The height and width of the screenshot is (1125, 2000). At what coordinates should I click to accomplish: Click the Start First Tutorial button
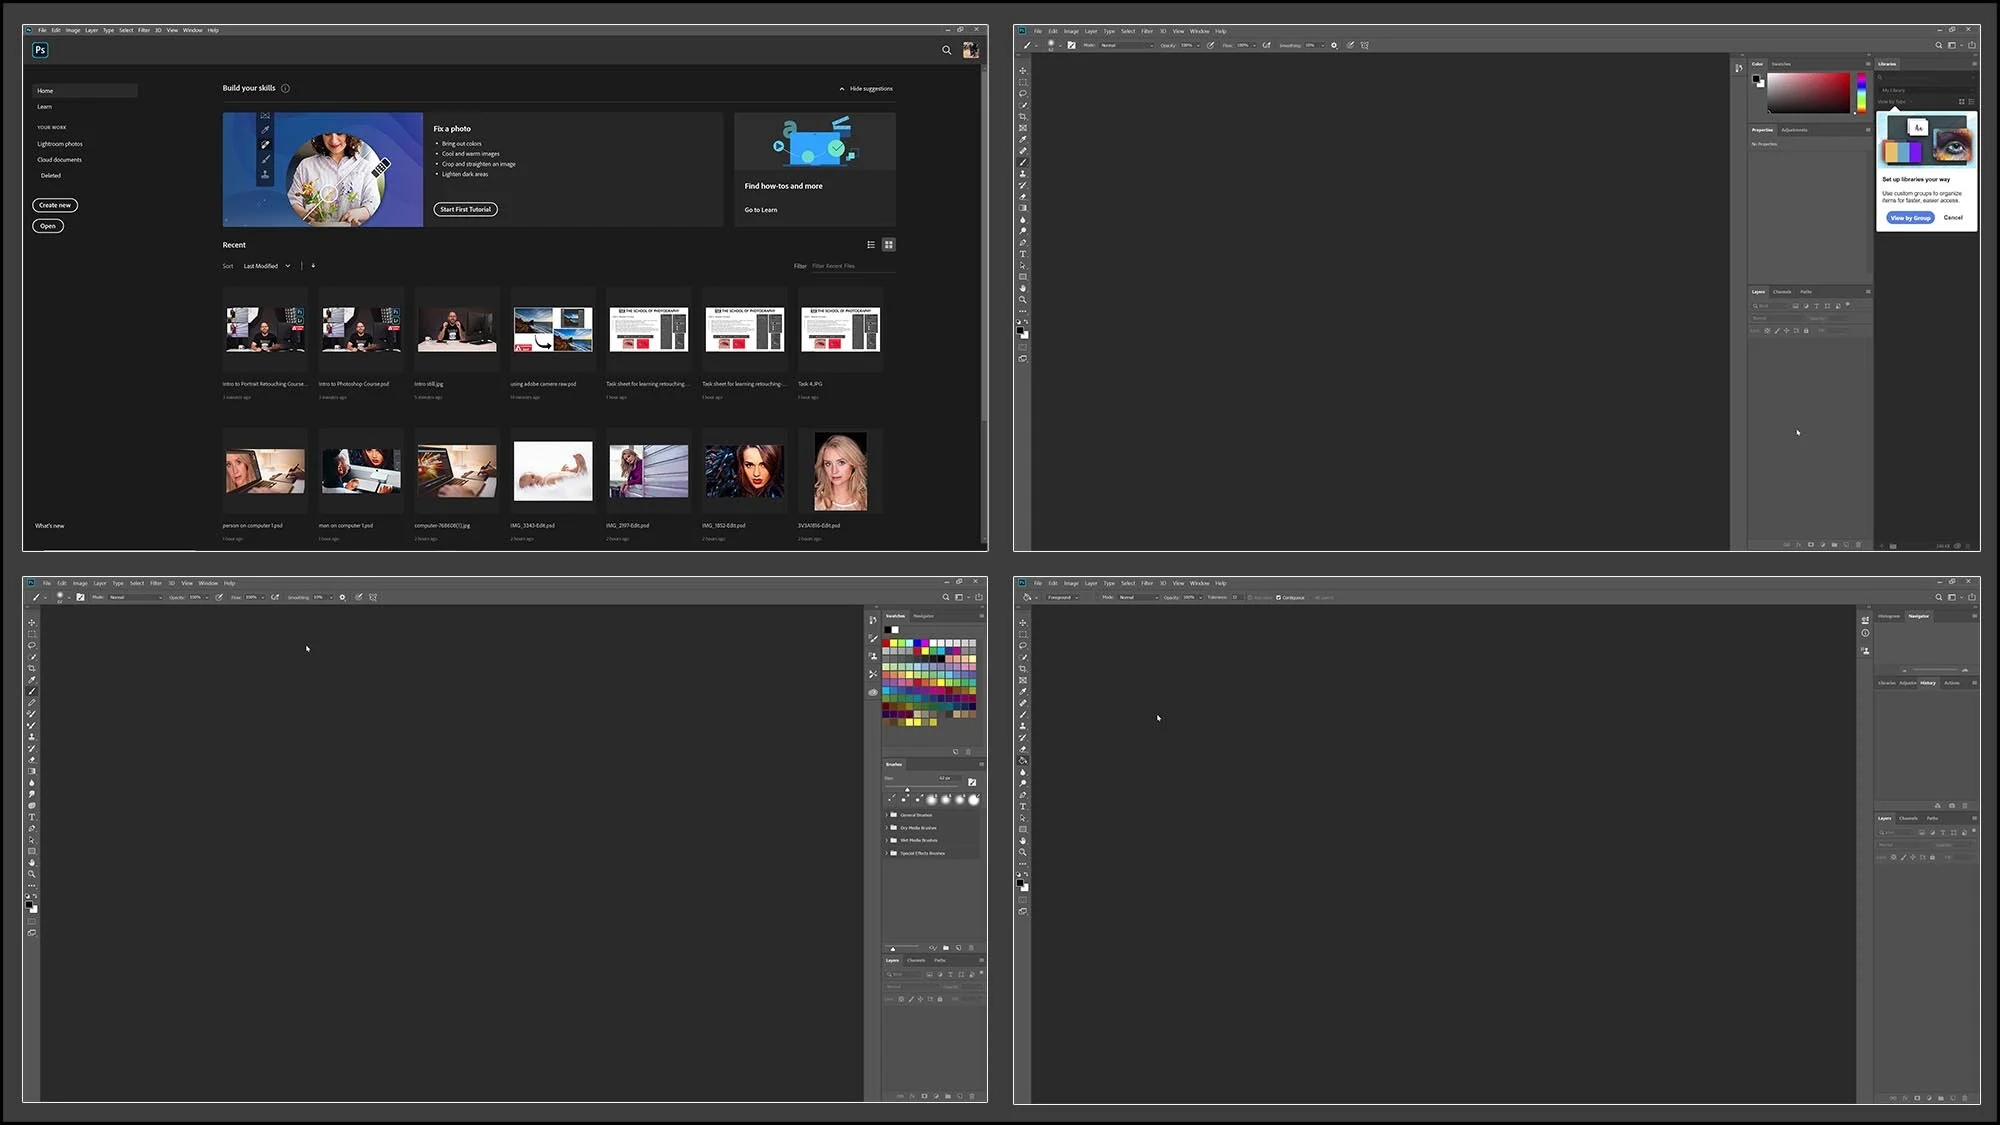click(x=465, y=209)
